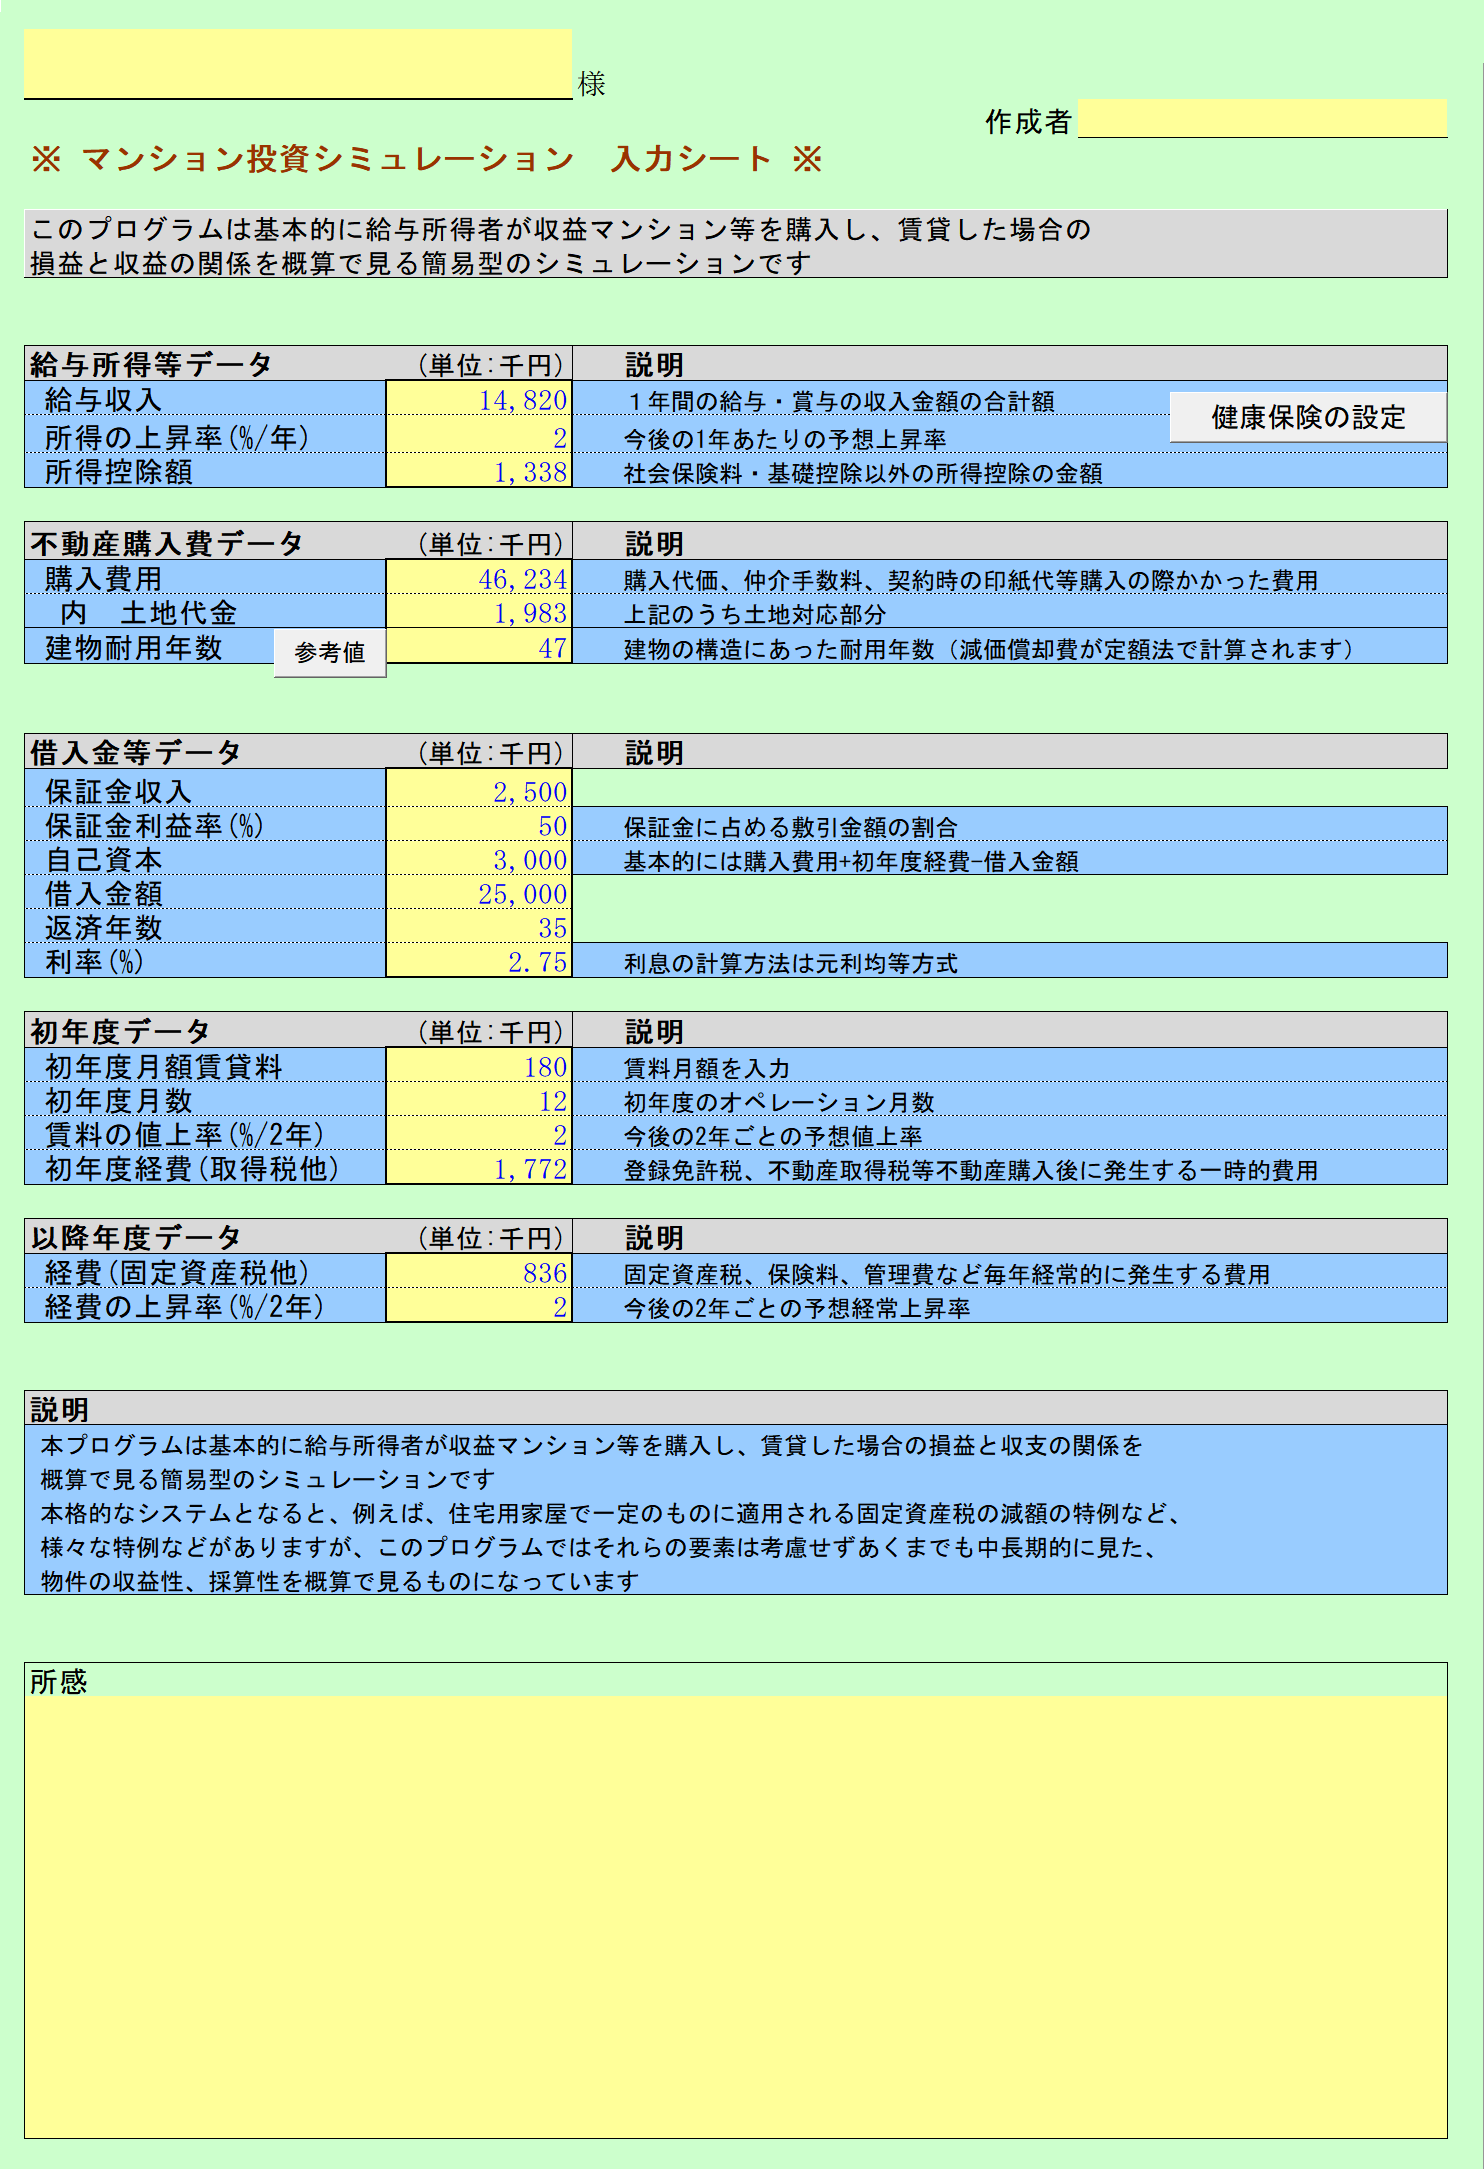The image size is (1484, 2169).
Task: Click the 購入費用 row label
Action: tap(103, 579)
